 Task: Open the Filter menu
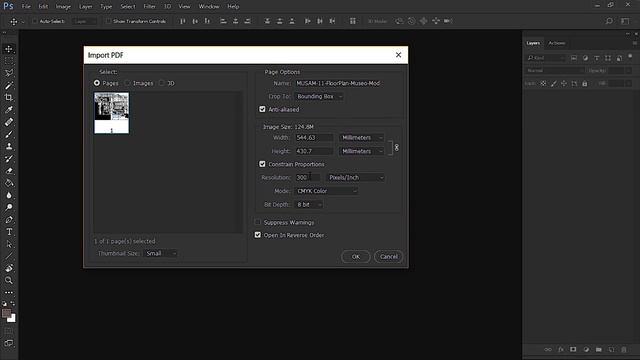[x=149, y=7]
